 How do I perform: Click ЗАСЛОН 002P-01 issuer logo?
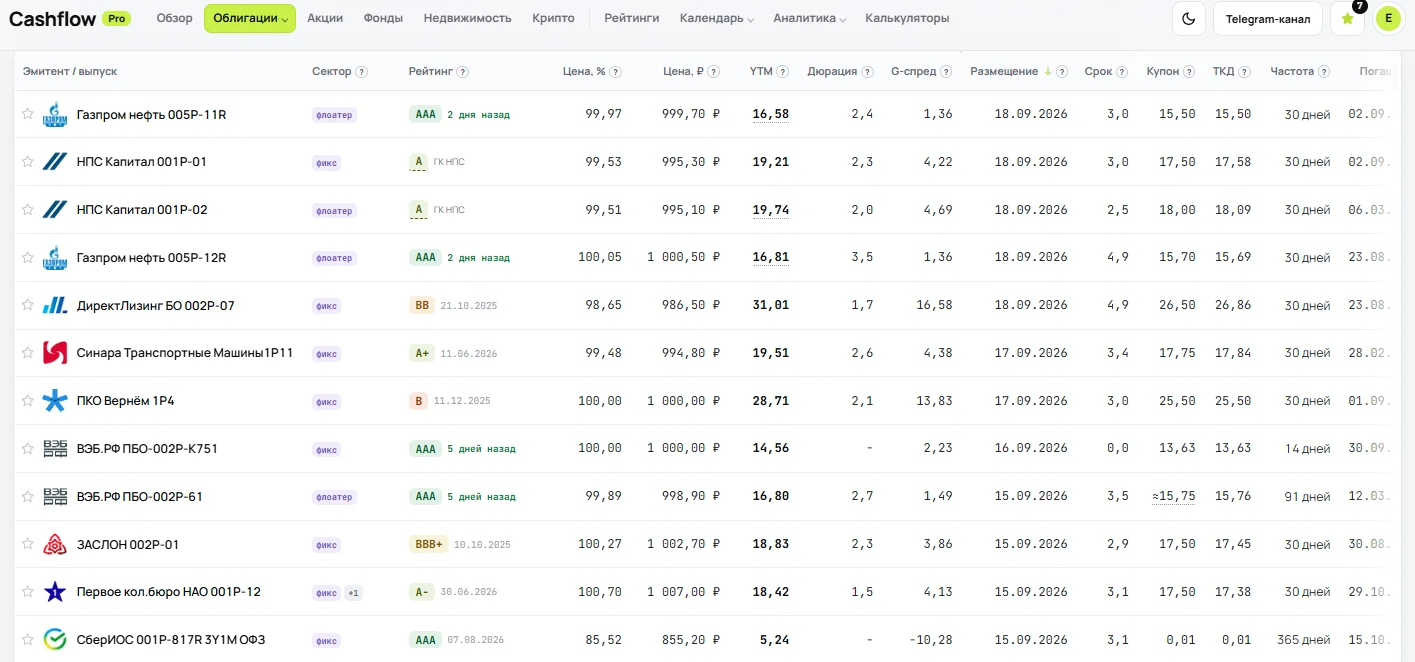(55, 545)
